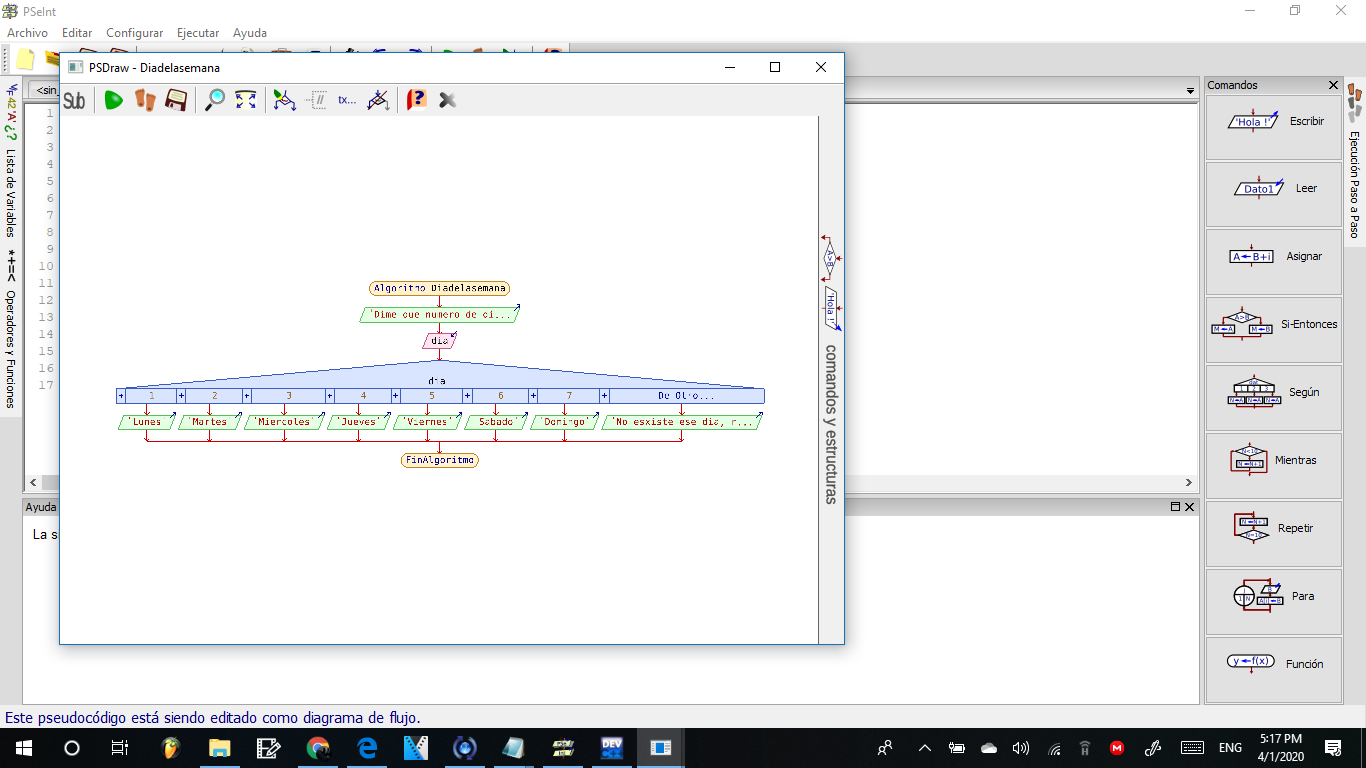Click the editor's horizontal scrollbar right arrow
Viewport: 1366px width, 768px height.
(x=1189, y=483)
